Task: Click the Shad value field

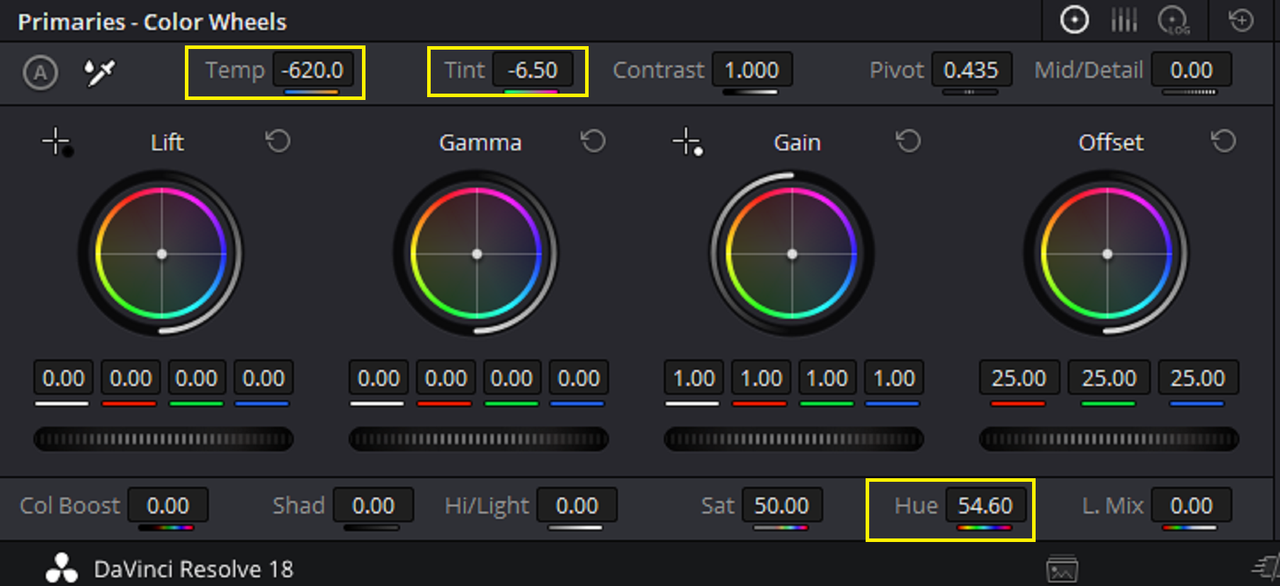Action: point(373,506)
